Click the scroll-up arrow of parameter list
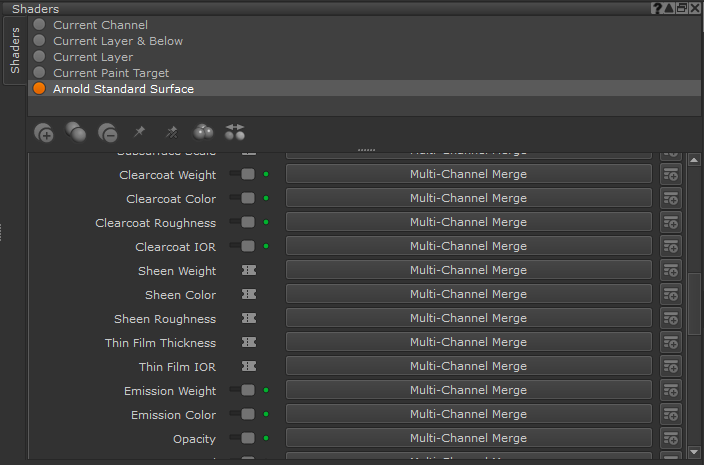704x465 pixels. (694, 159)
